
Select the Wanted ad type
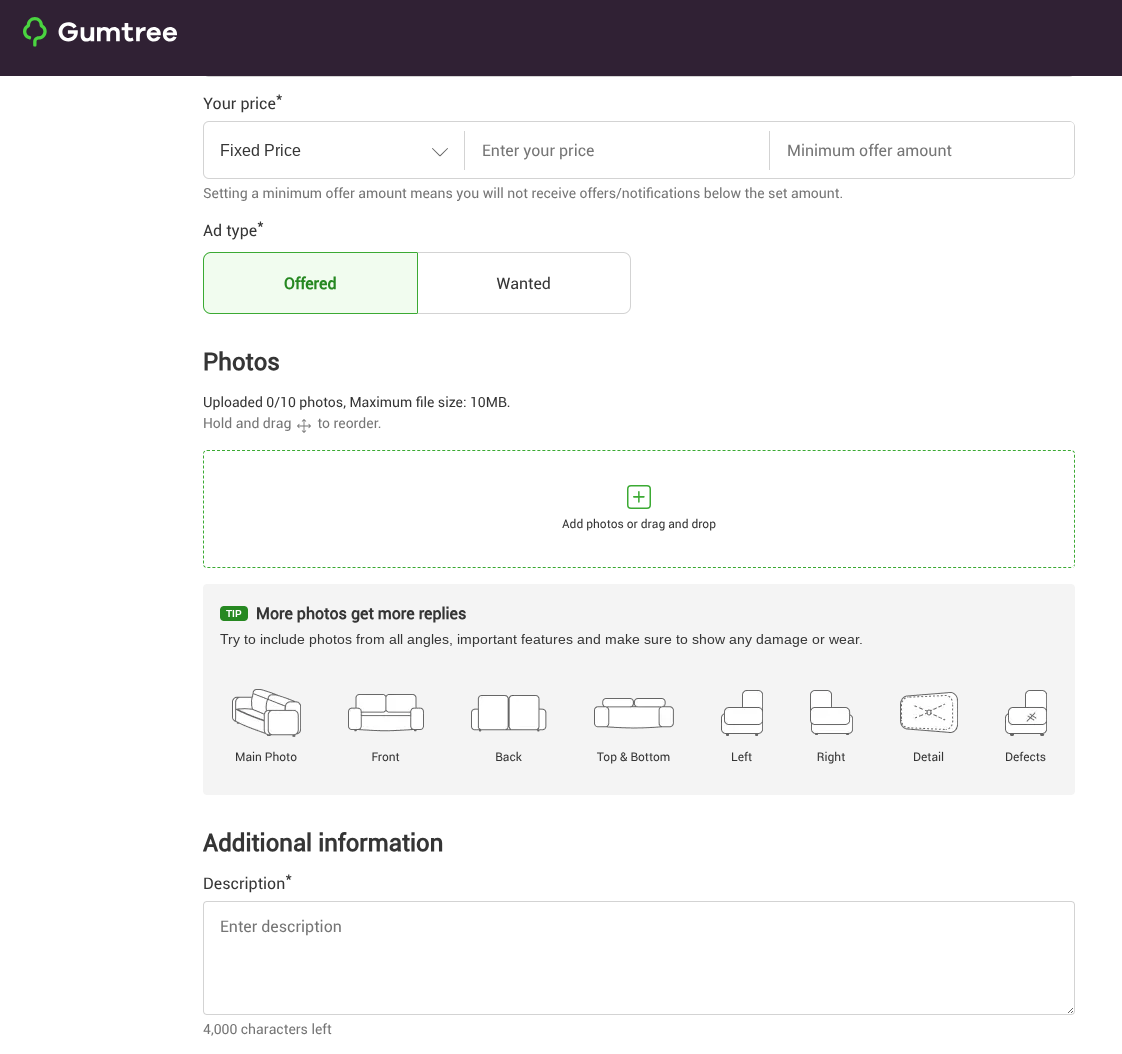pos(524,283)
